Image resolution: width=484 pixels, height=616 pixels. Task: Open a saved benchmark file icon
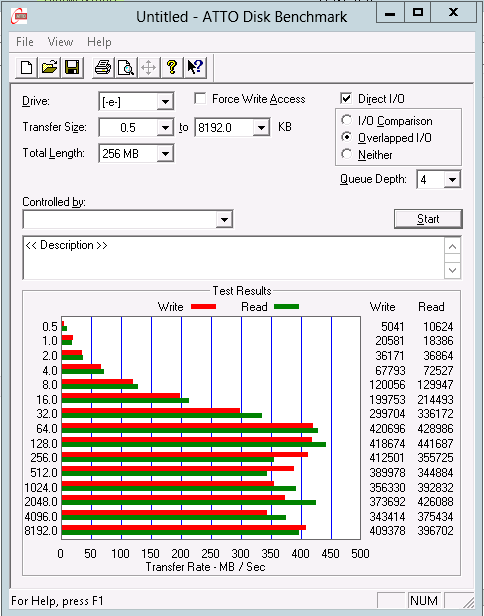pyautogui.click(x=50, y=67)
